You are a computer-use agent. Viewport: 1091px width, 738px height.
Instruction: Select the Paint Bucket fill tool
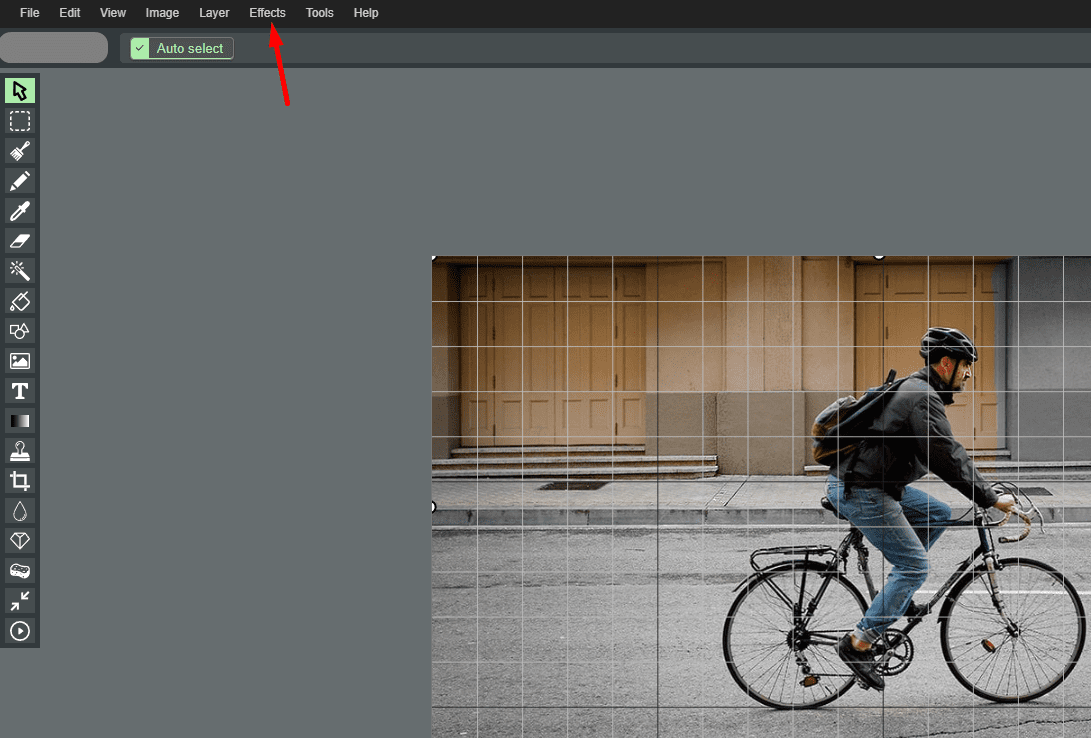coord(20,301)
